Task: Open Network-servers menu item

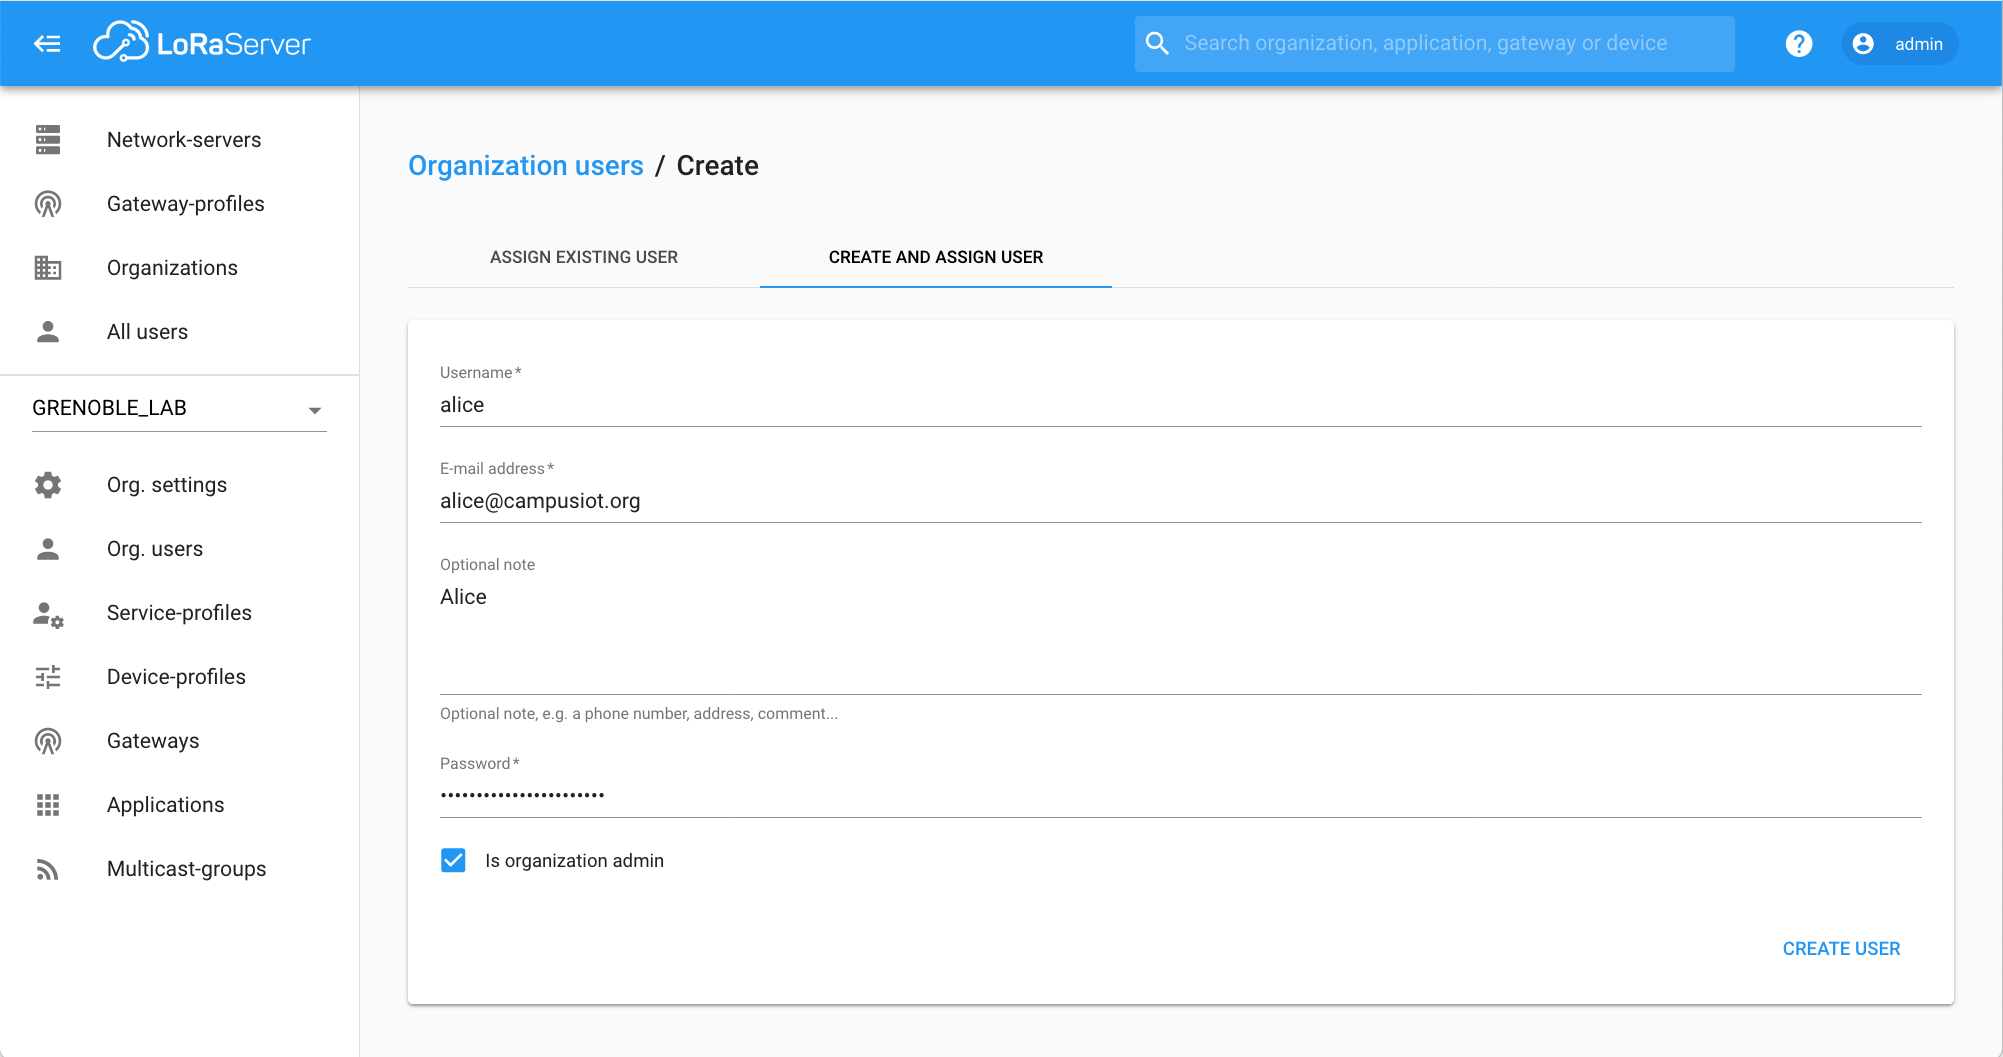Action: point(180,140)
